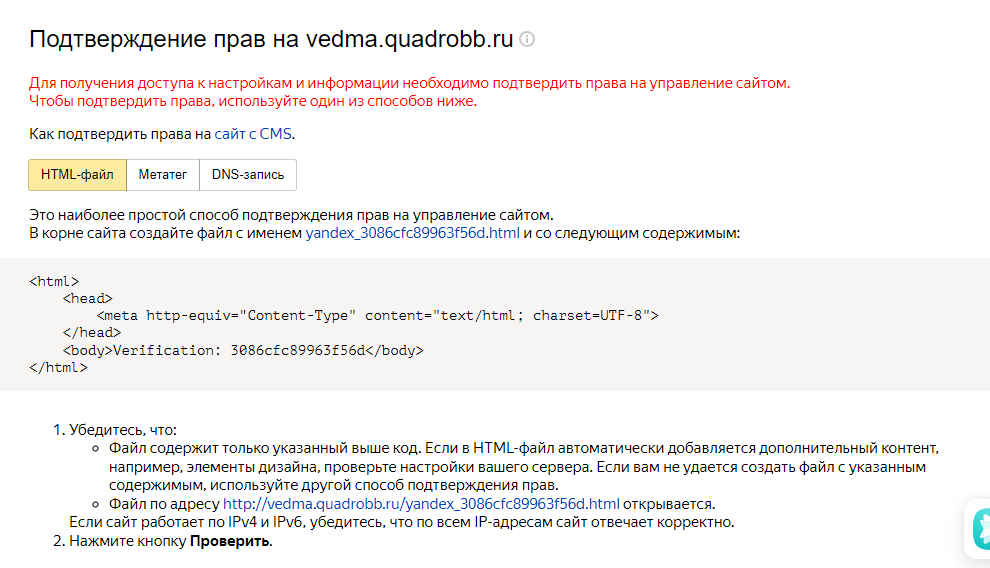Click the 'Подтверждение прав на vedma.quadrobb.ru' heading

[271, 39]
